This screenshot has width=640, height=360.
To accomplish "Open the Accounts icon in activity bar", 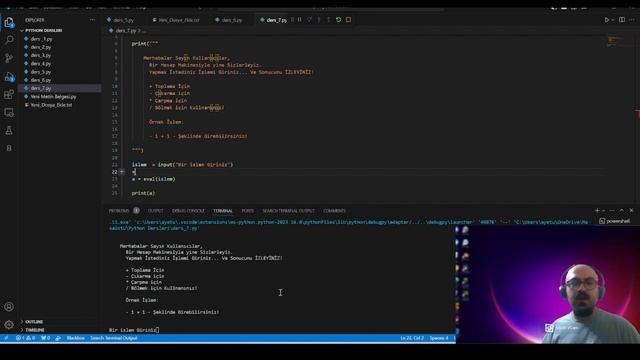I will [x=9, y=307].
